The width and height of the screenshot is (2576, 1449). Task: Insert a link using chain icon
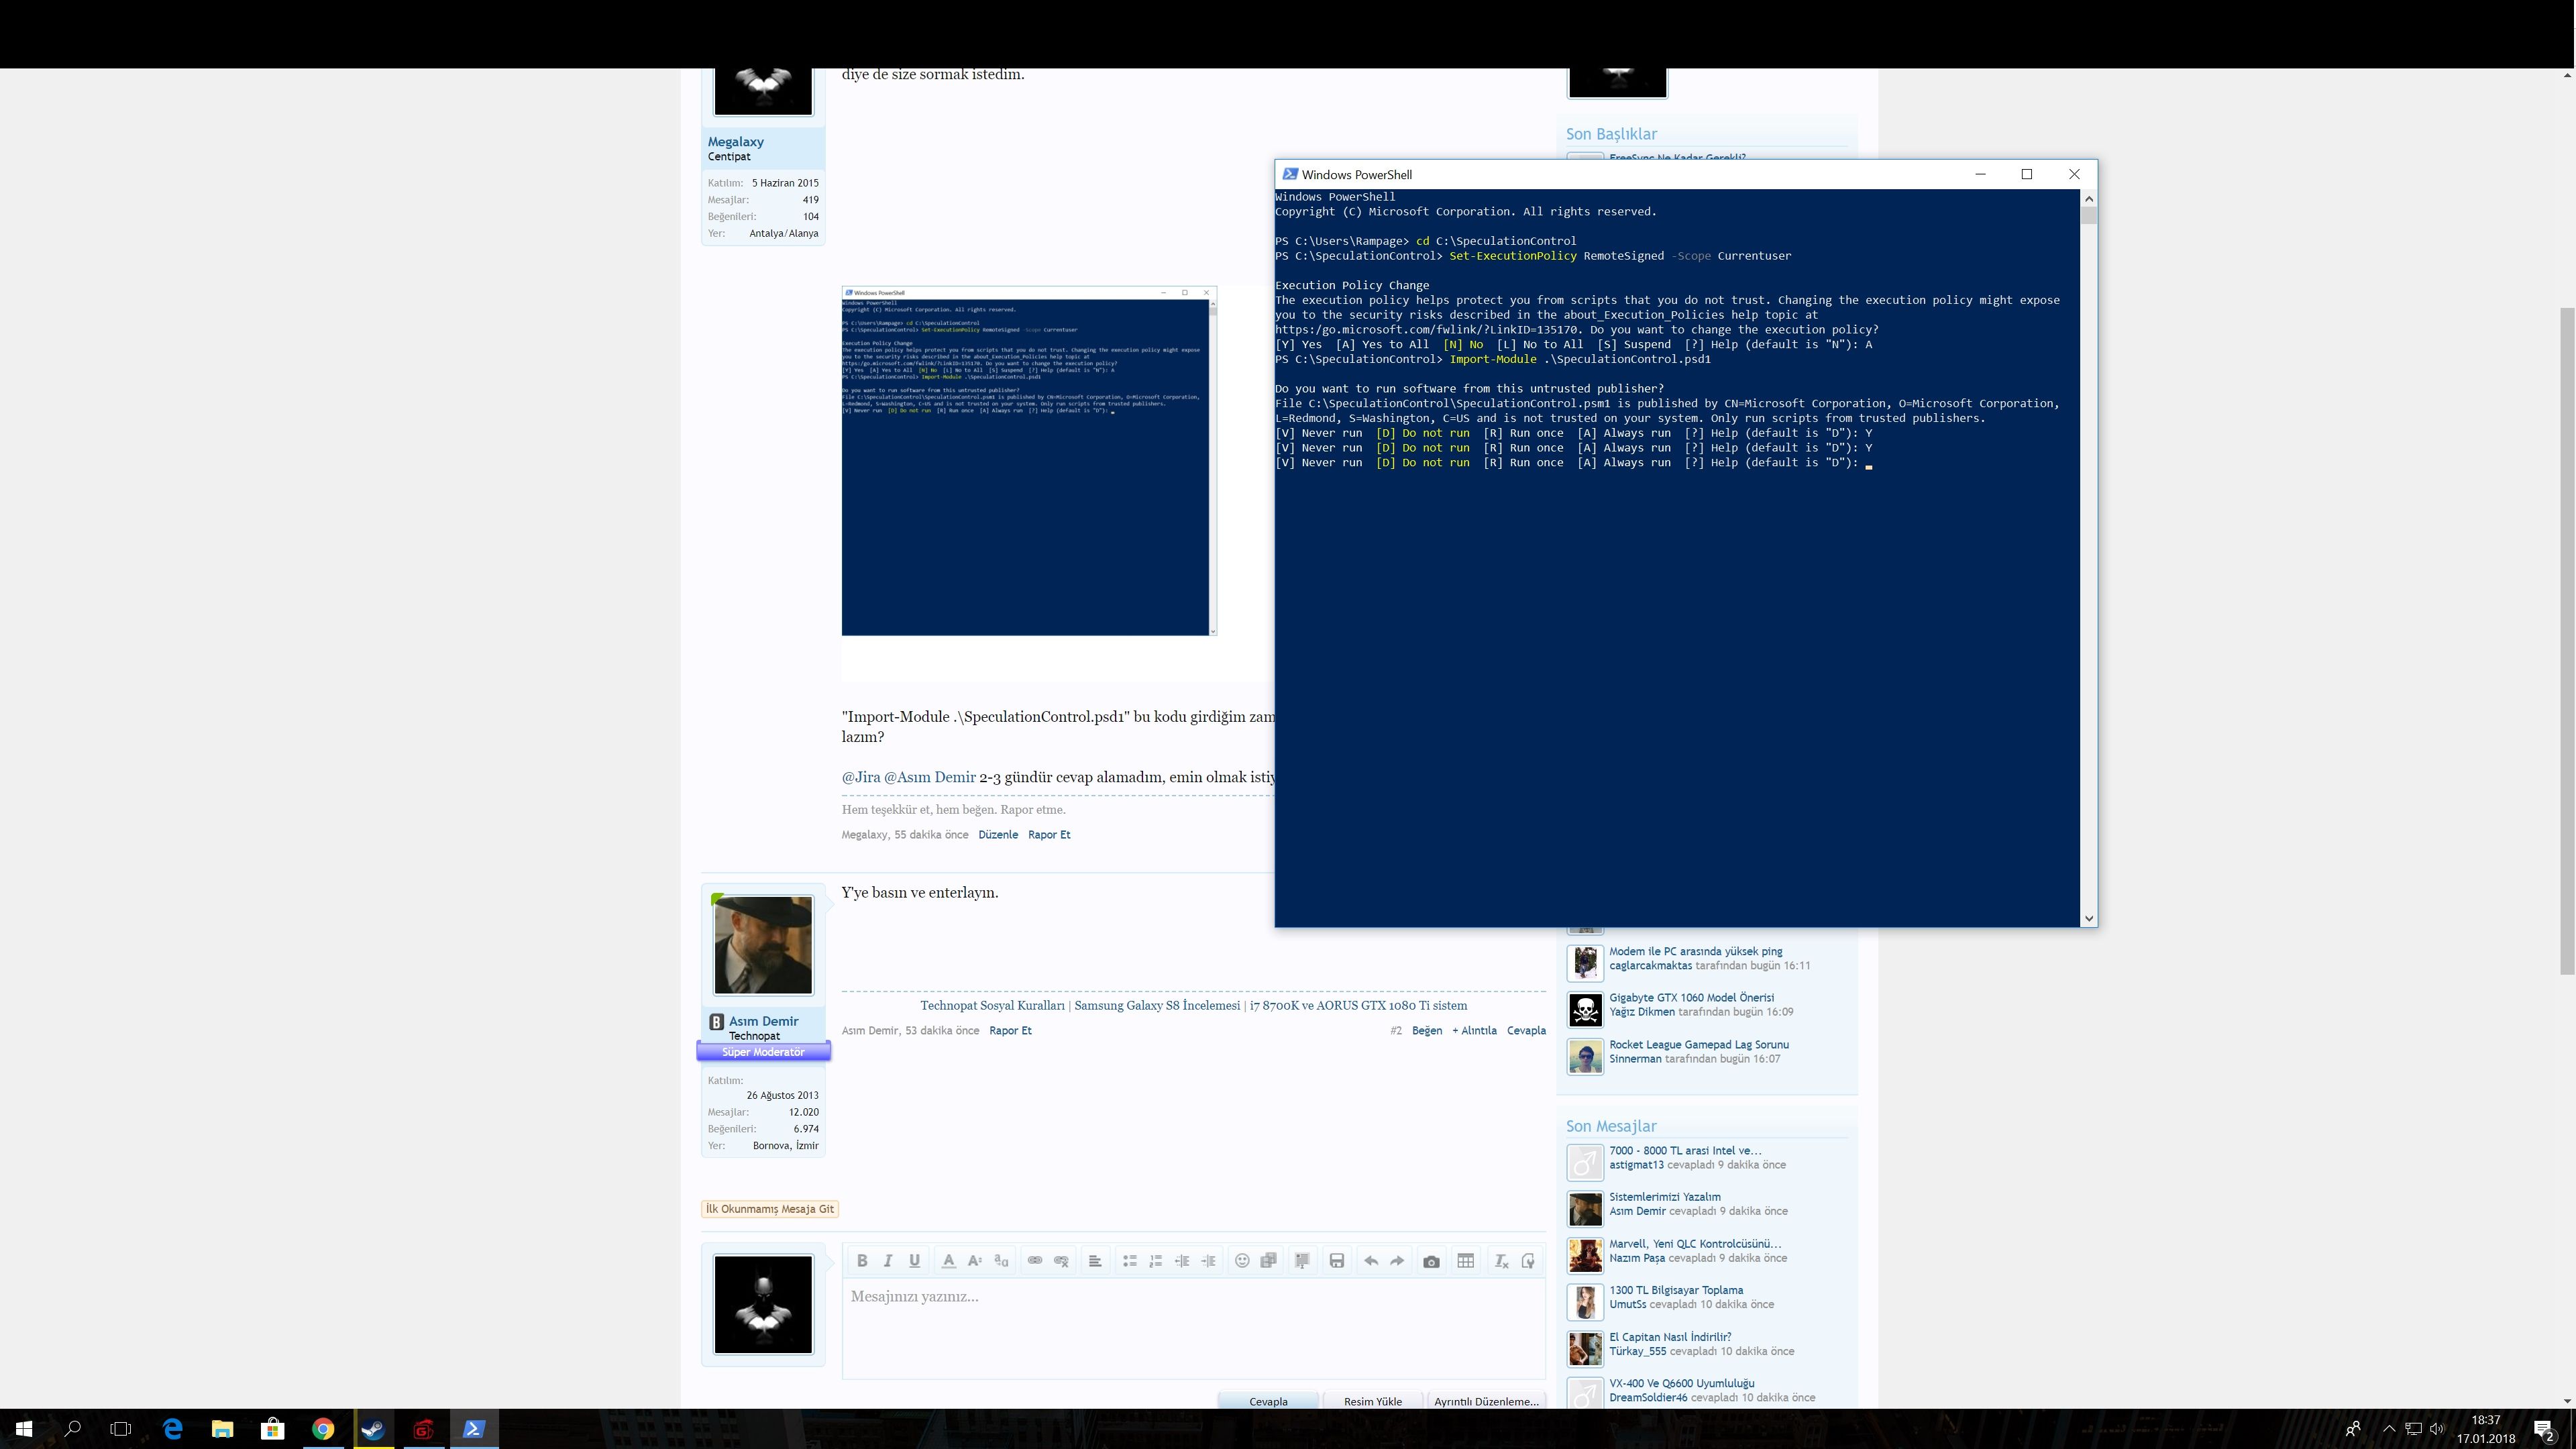pyautogui.click(x=1035, y=1261)
